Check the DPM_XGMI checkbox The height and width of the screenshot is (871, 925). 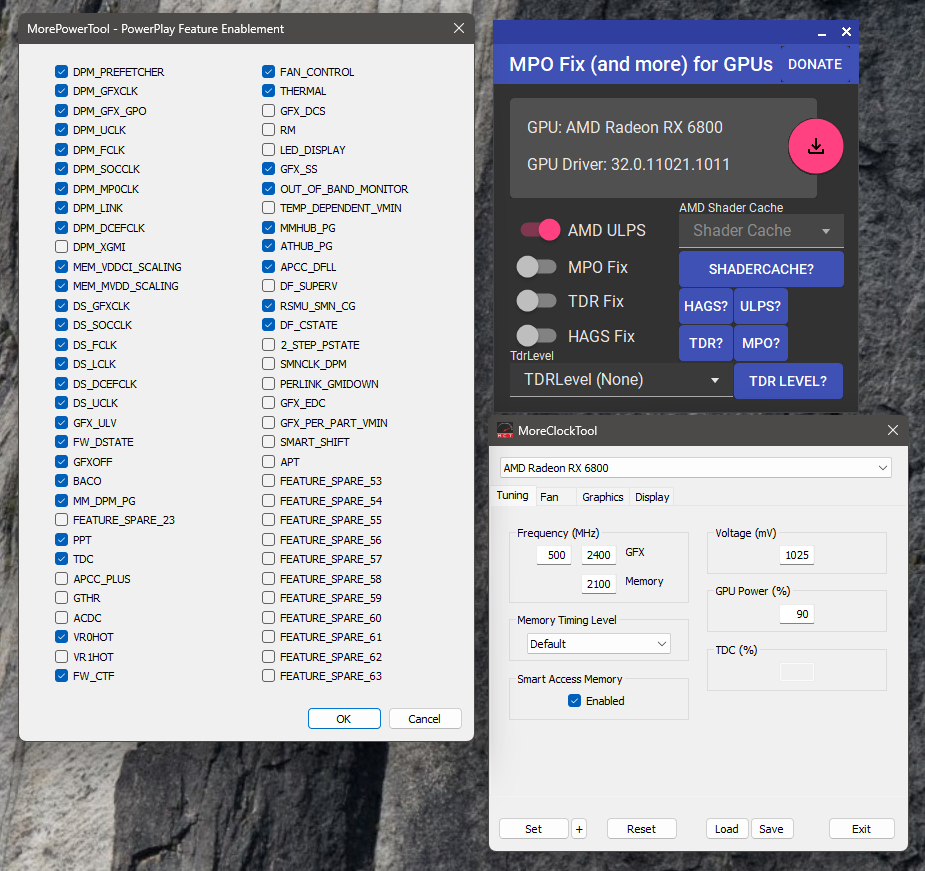61,247
